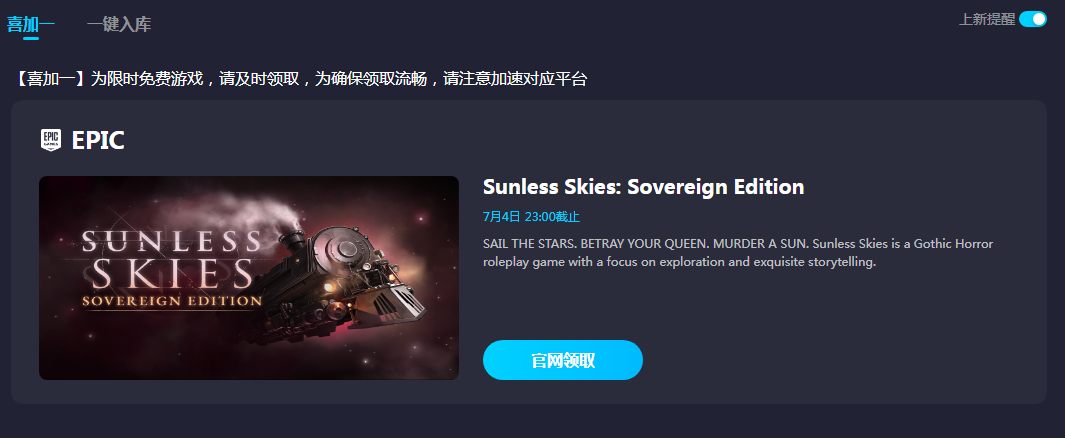Open the 一键入库 tab
This screenshot has height=438, width=1065.
tap(119, 24)
